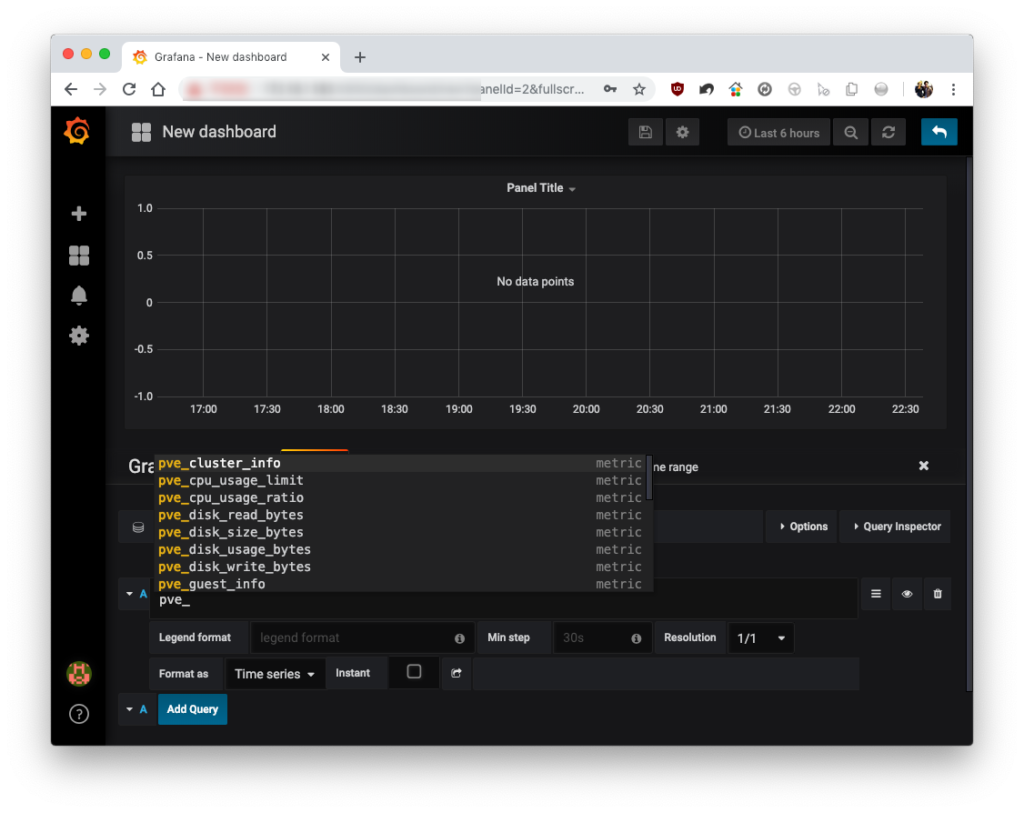Image resolution: width=1024 pixels, height=813 pixels.
Task: Close the Grafana browser tab
Action: (325, 57)
